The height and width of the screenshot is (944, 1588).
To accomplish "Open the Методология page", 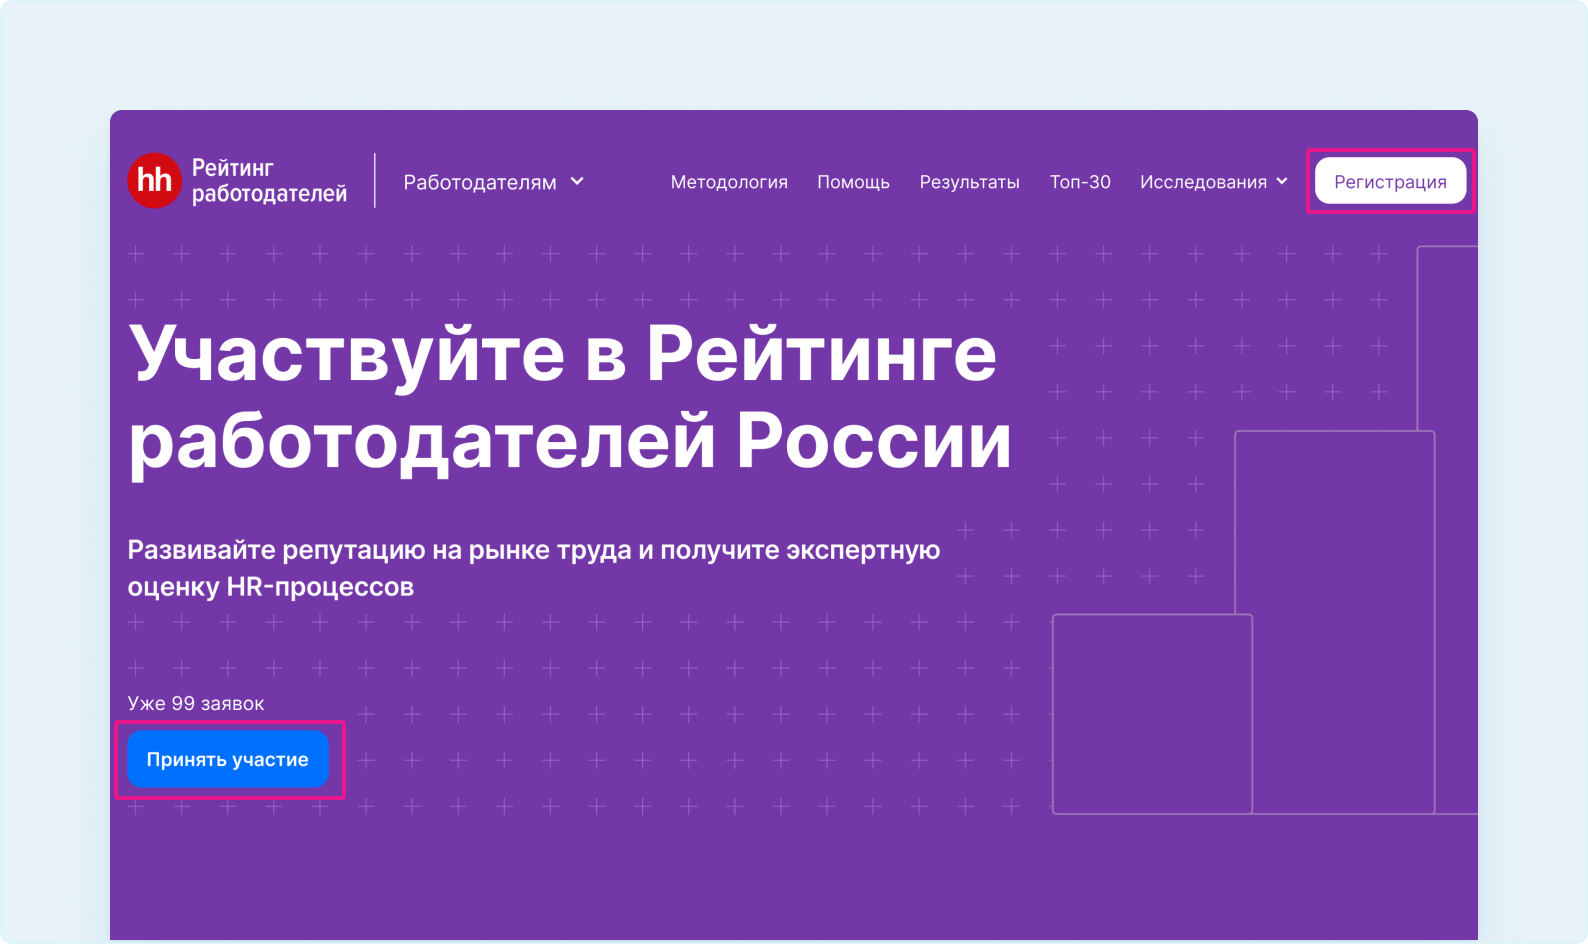I will click(729, 182).
